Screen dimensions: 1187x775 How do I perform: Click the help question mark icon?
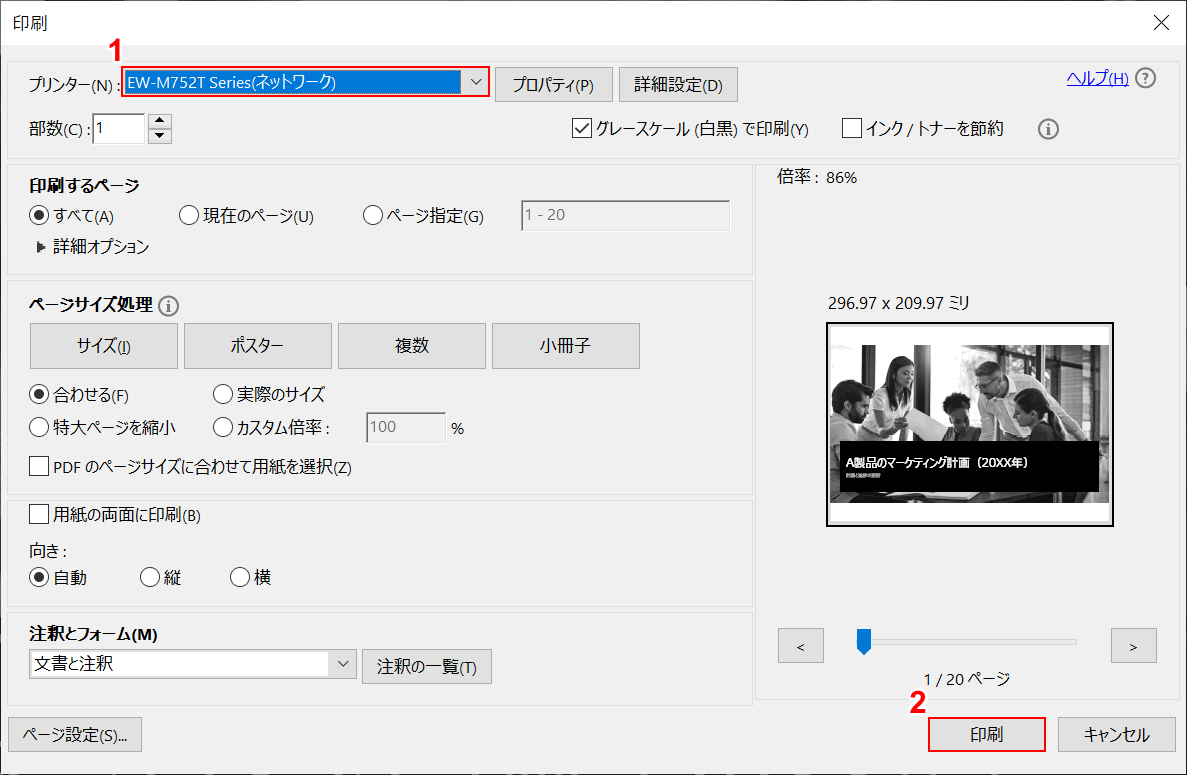(x=1146, y=78)
